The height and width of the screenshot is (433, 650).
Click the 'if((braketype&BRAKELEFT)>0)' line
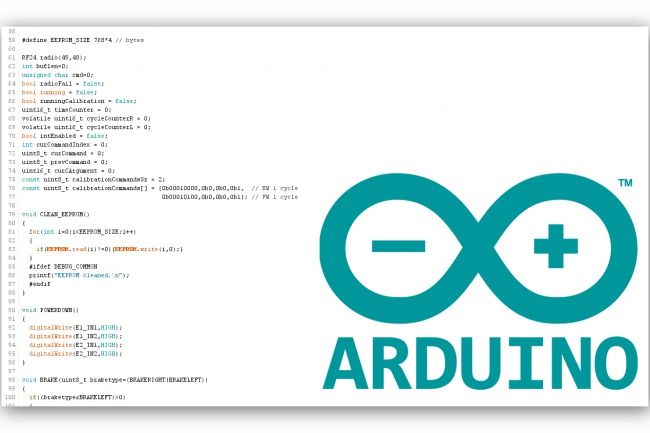77,397
